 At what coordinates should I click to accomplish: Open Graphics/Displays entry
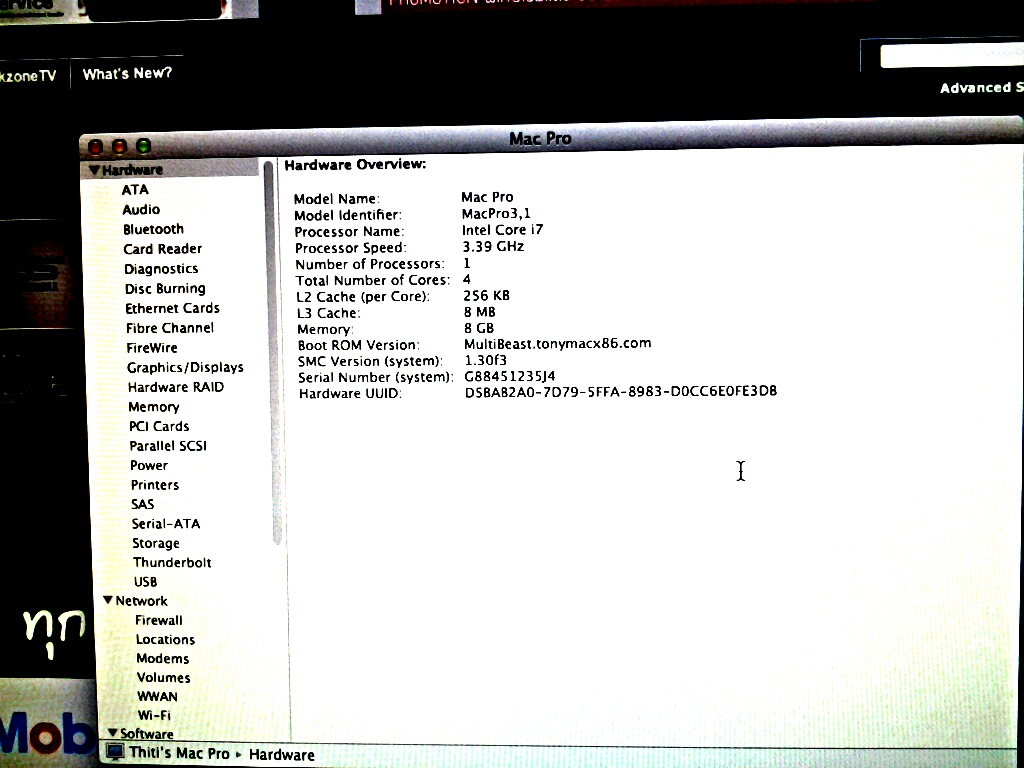click(185, 368)
